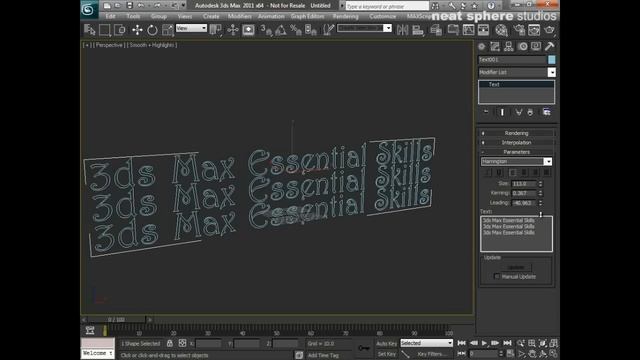Toggle the Underline text style button

click(x=498, y=172)
